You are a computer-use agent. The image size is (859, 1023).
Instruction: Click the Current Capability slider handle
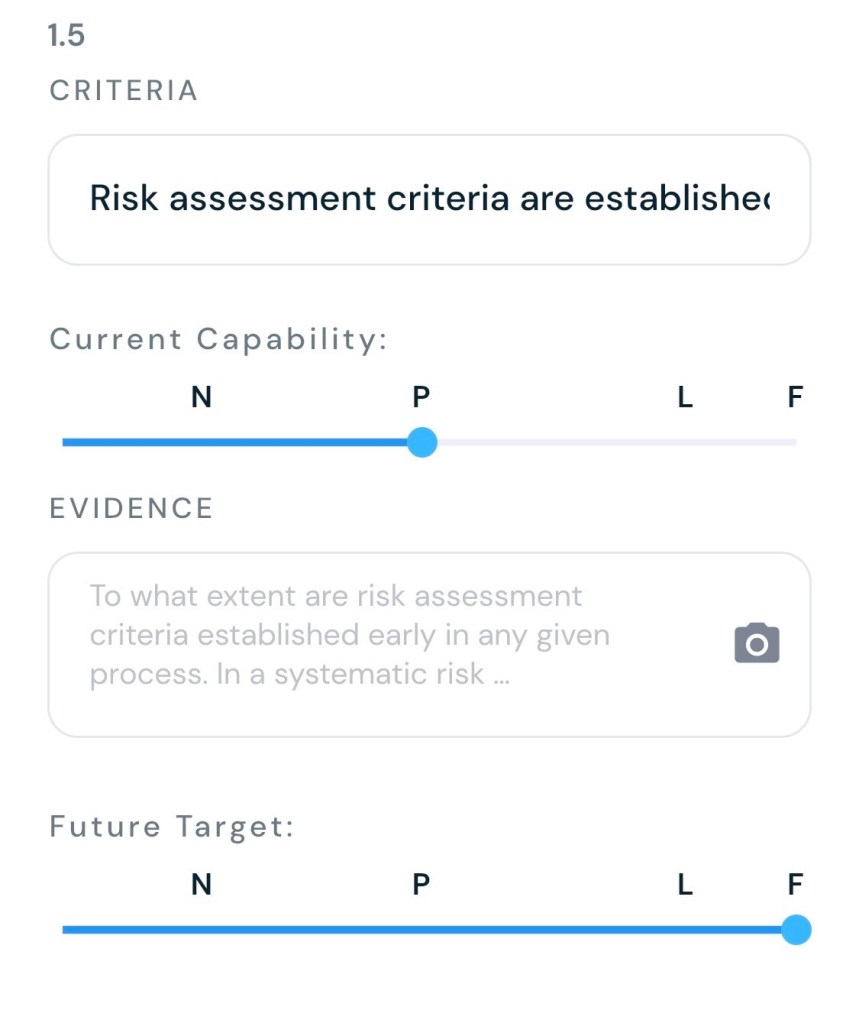point(422,442)
